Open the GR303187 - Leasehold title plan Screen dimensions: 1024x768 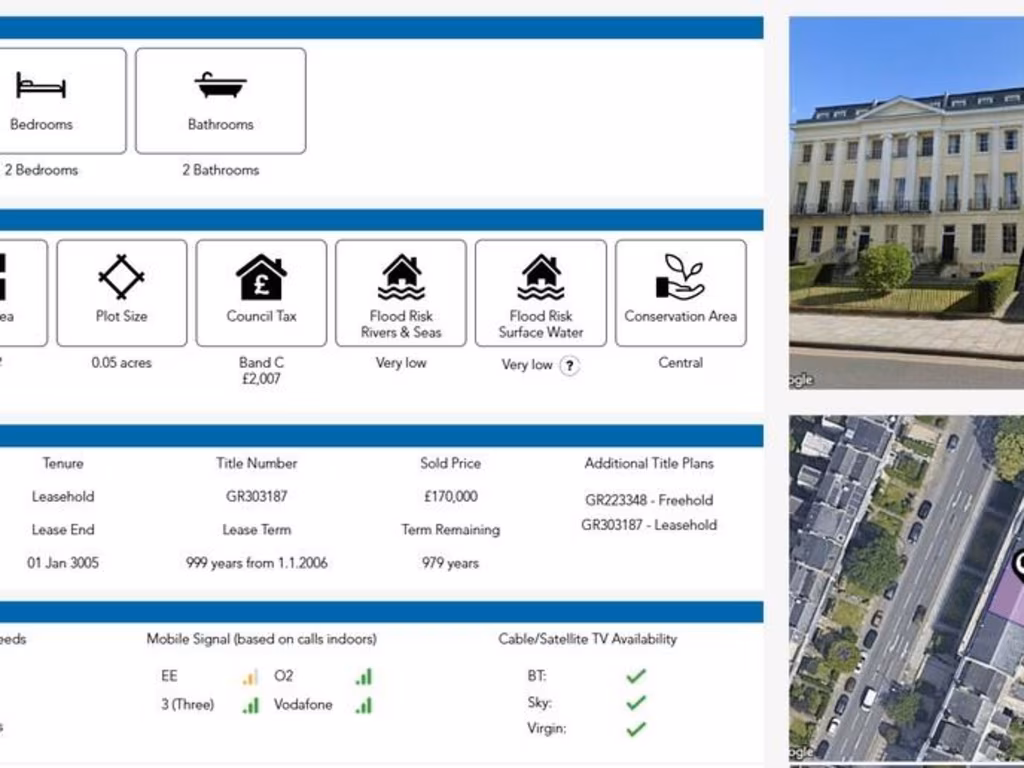pyautogui.click(x=649, y=525)
